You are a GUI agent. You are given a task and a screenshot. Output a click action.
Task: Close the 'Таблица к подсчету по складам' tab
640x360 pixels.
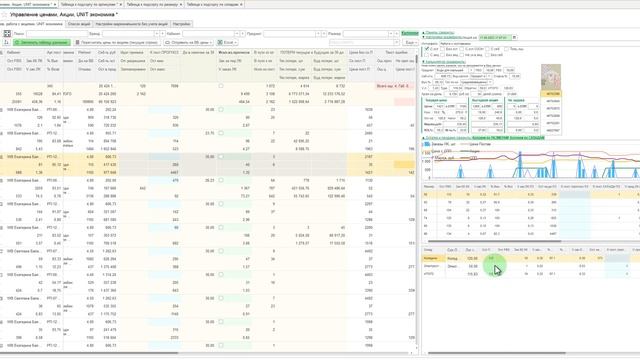pyautogui.click(x=241, y=4)
